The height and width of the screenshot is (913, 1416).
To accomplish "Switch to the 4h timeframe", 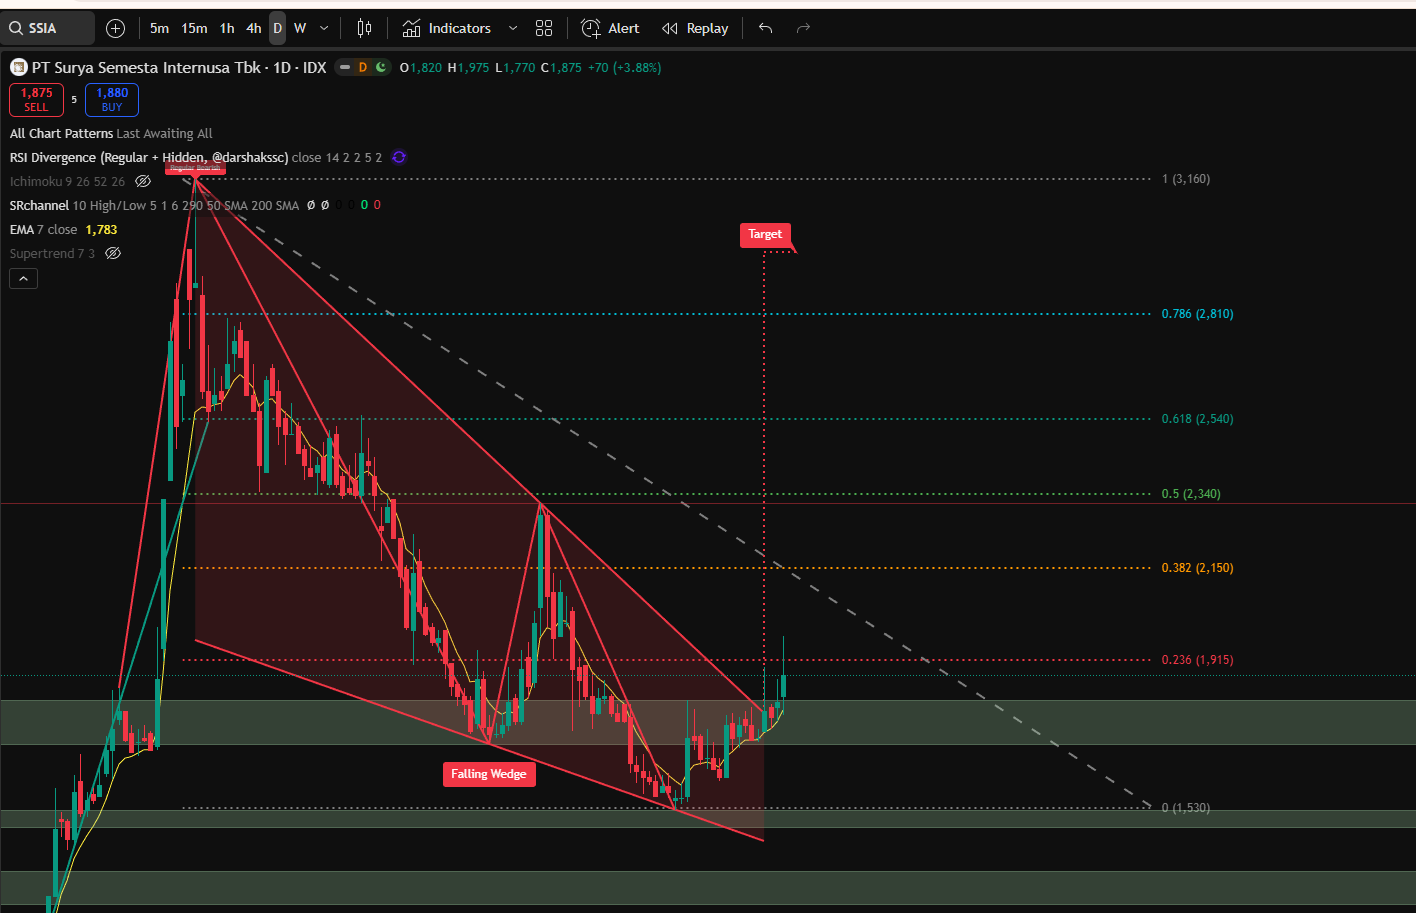I will pyautogui.click(x=254, y=28).
